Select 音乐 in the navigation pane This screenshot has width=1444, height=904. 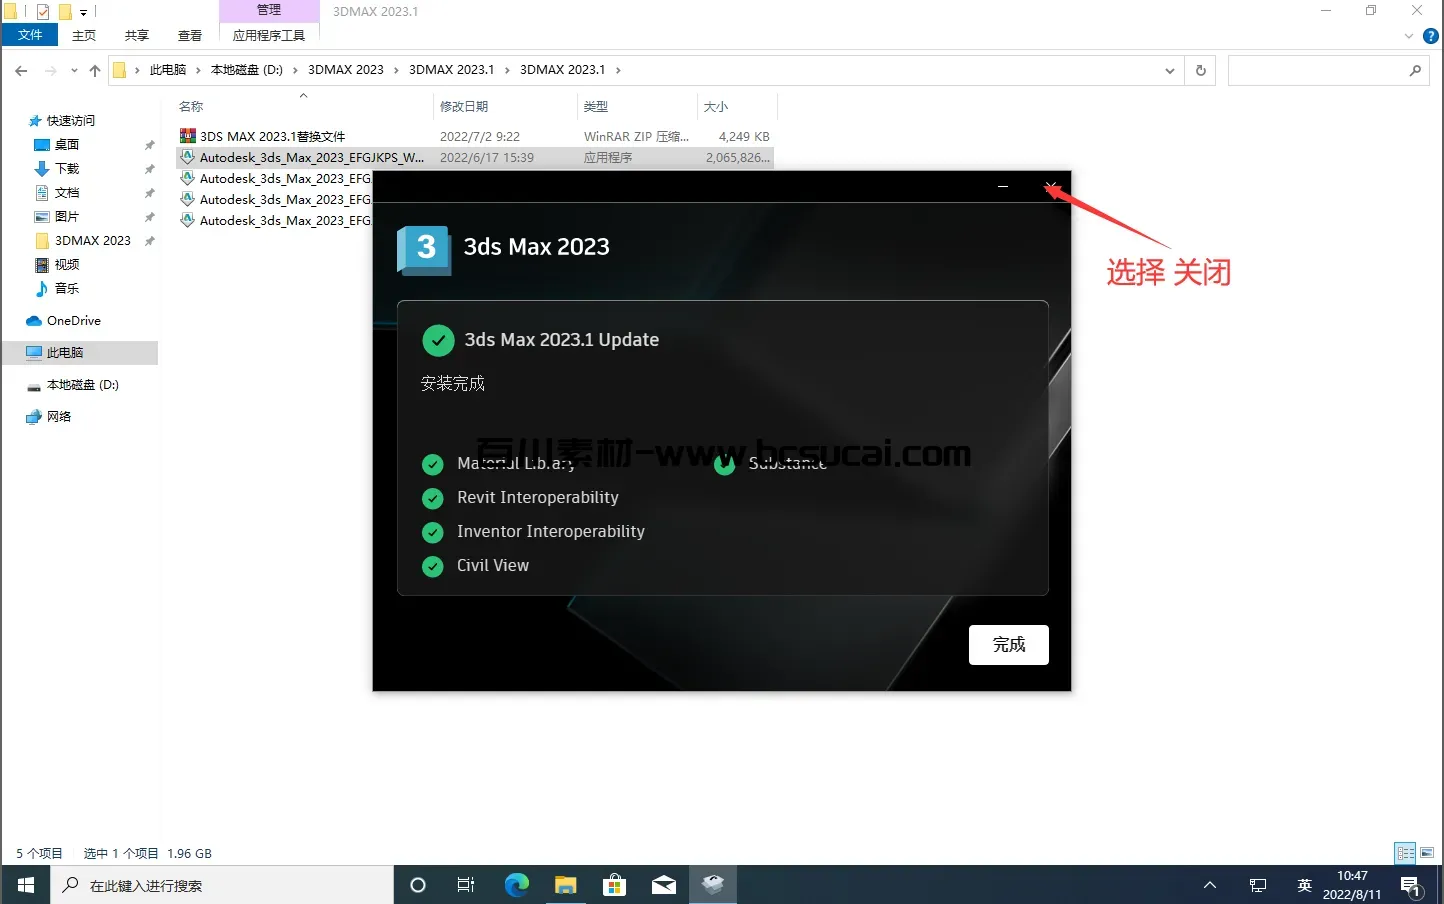tap(67, 288)
